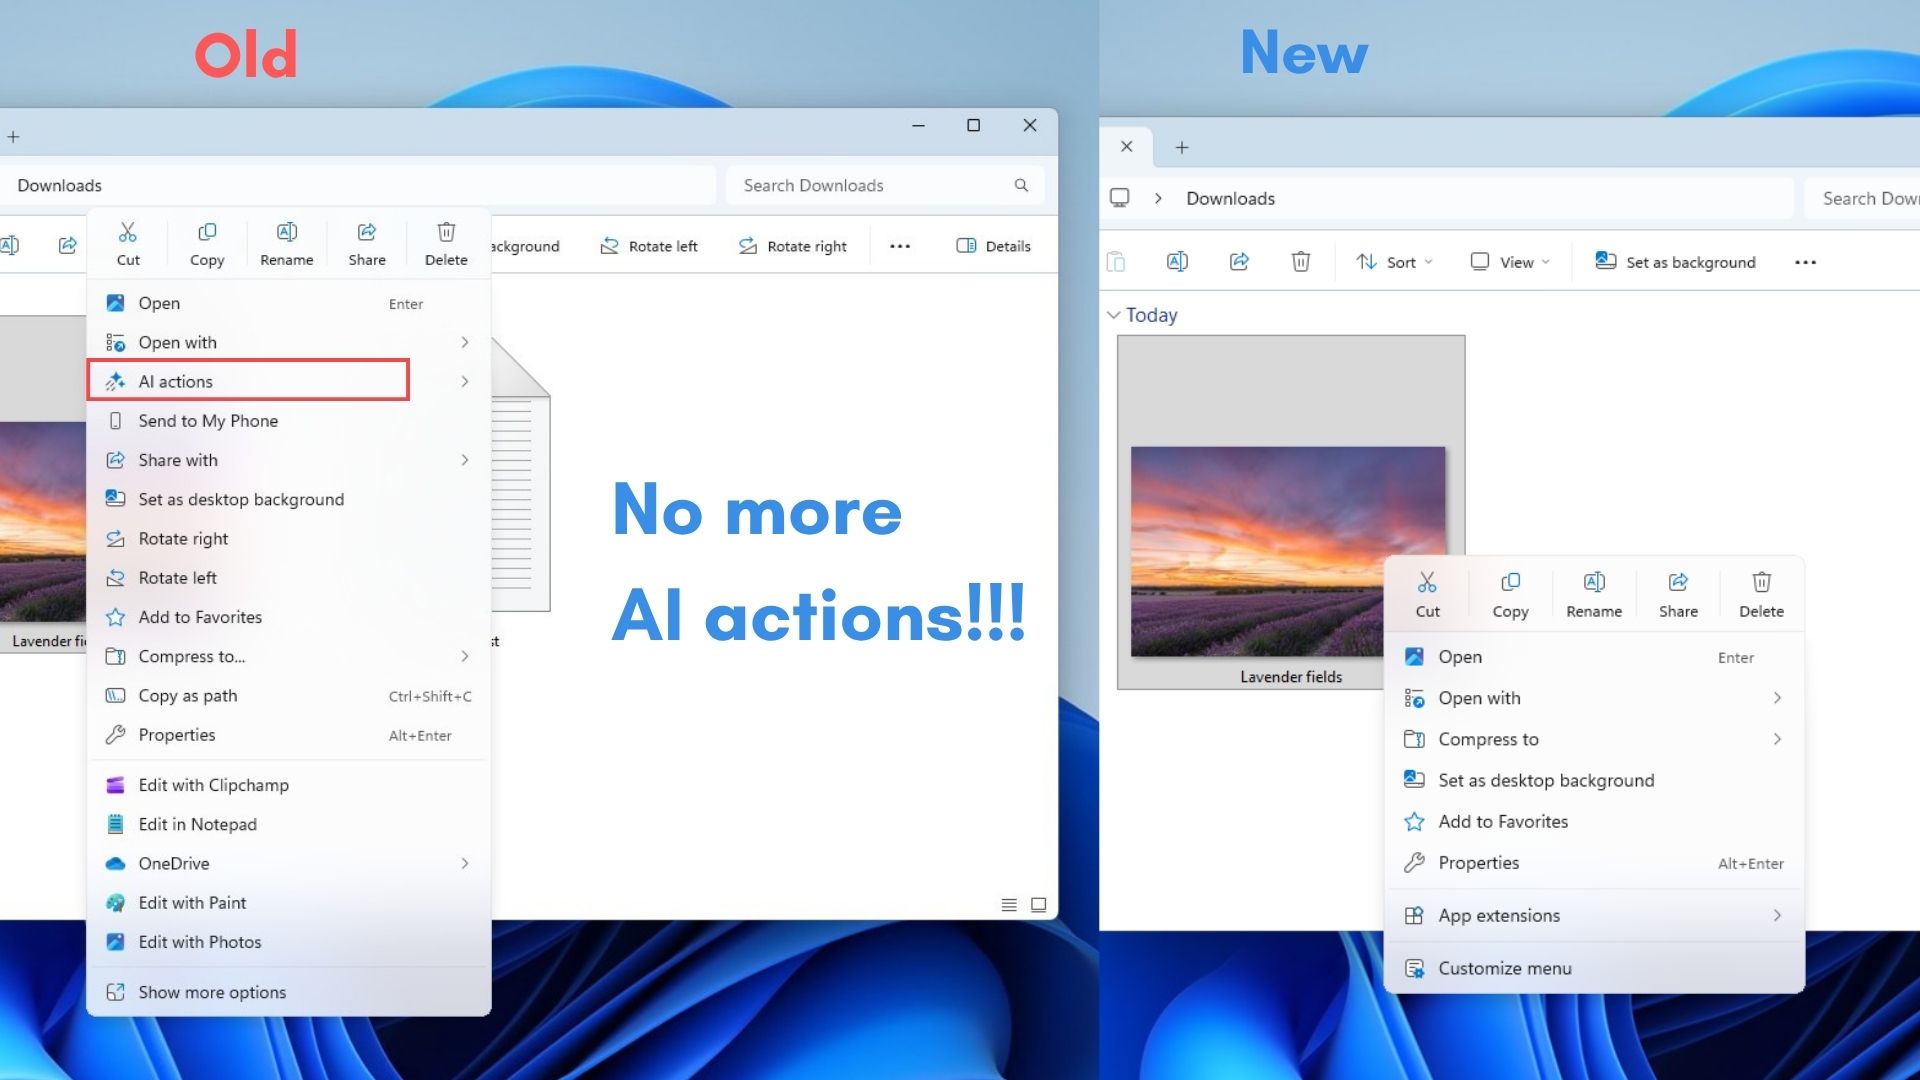Expand OneDrive submenu

(x=465, y=863)
